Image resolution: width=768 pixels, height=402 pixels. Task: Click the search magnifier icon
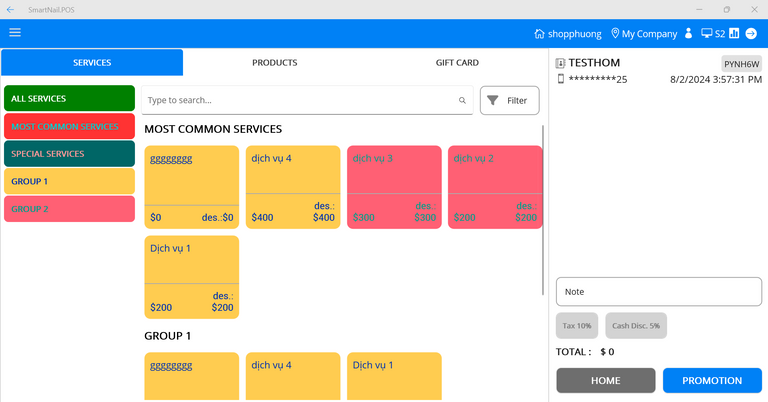pyautogui.click(x=462, y=101)
